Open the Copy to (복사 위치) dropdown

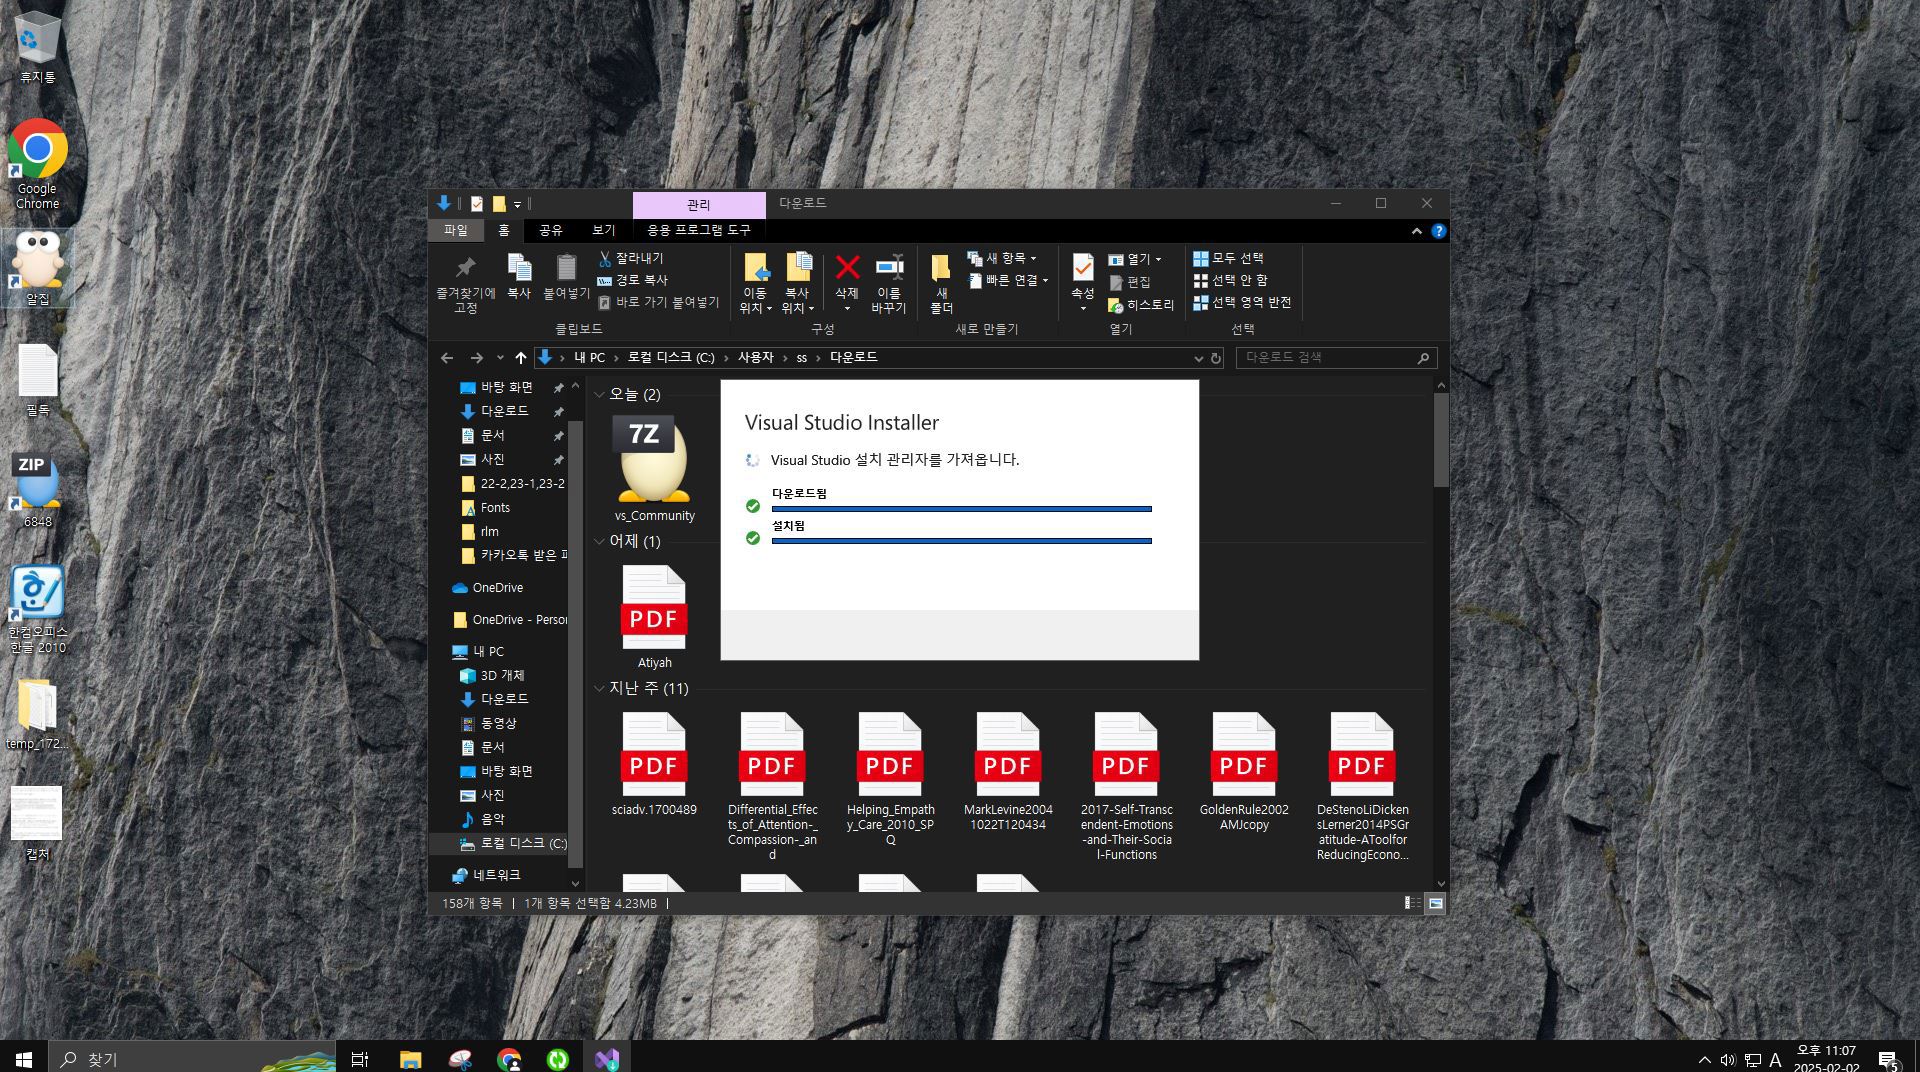[797, 283]
